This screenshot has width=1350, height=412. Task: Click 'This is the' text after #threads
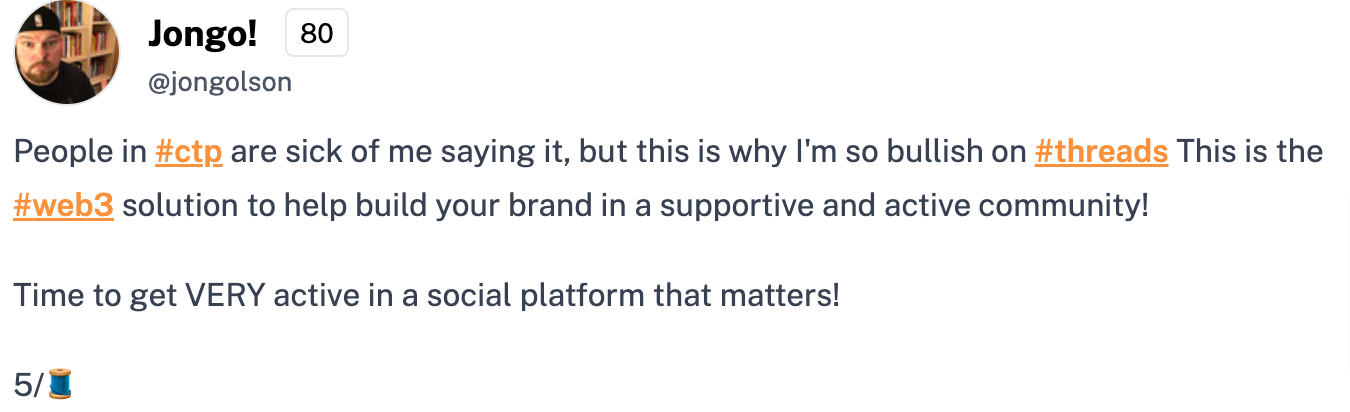tap(1250, 152)
